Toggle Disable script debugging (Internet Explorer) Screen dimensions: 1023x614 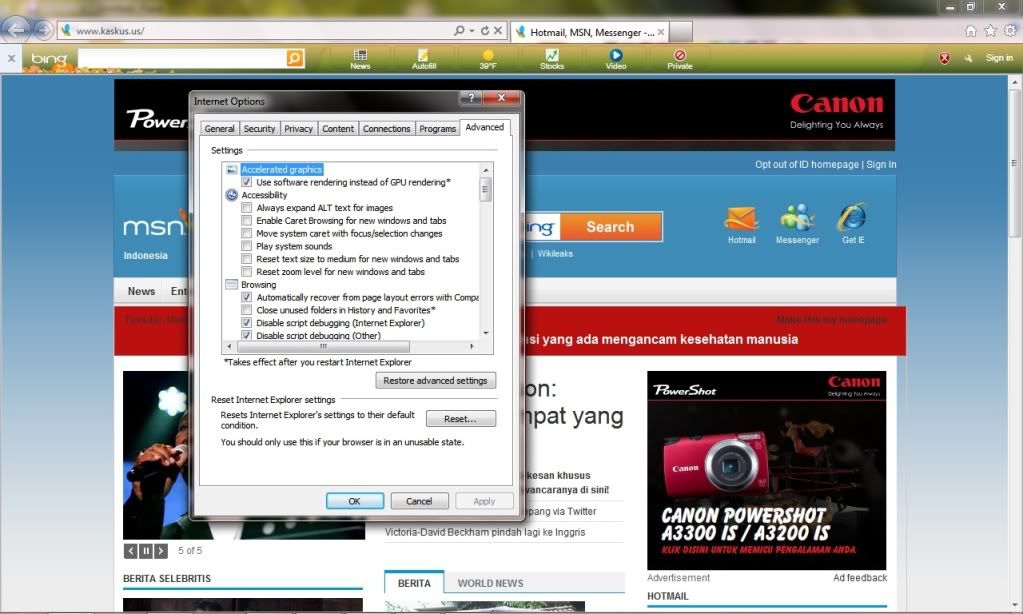(247, 322)
